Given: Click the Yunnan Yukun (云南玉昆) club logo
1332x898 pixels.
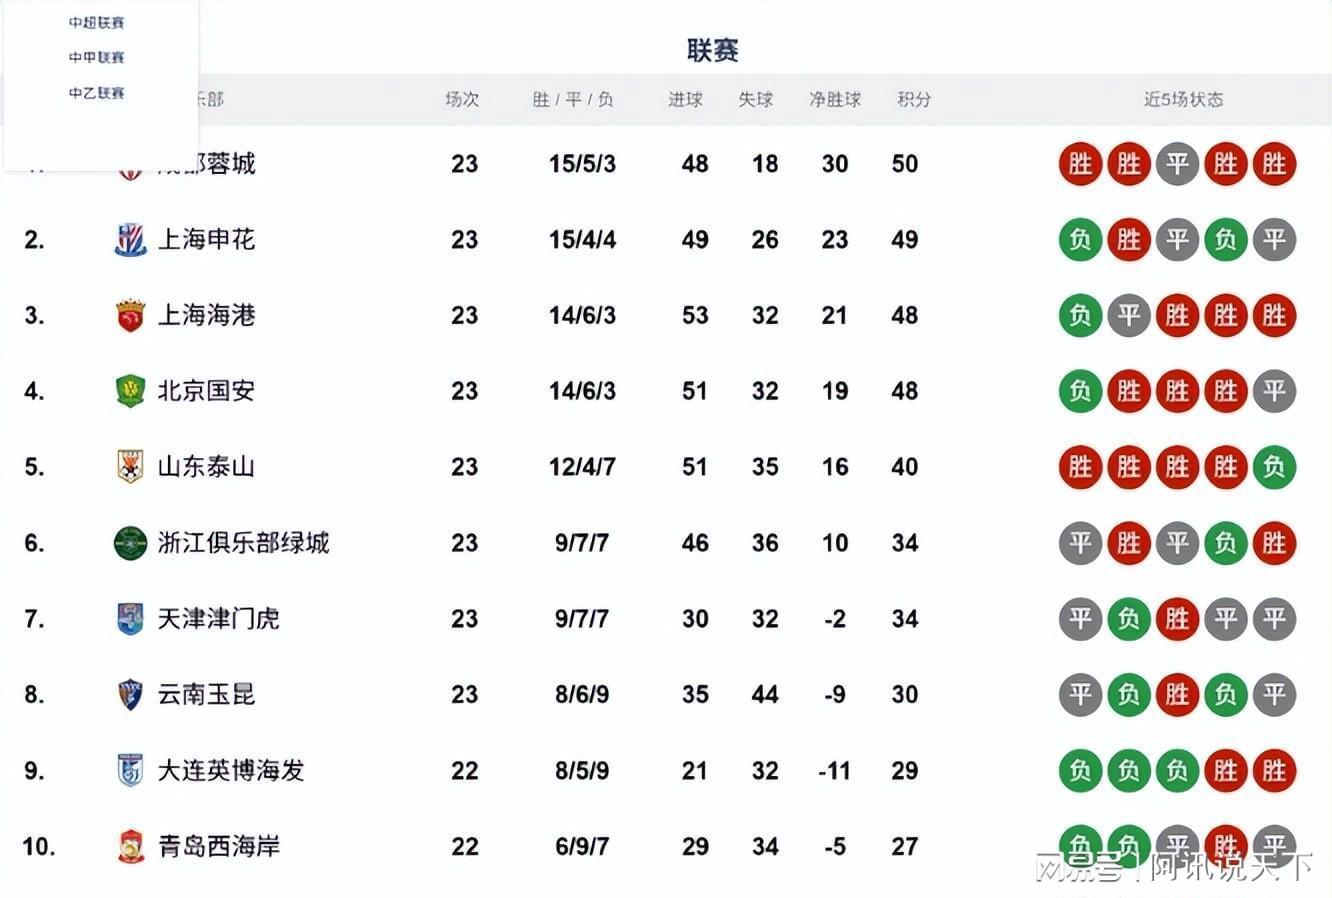Looking at the screenshot, I should (x=130, y=695).
